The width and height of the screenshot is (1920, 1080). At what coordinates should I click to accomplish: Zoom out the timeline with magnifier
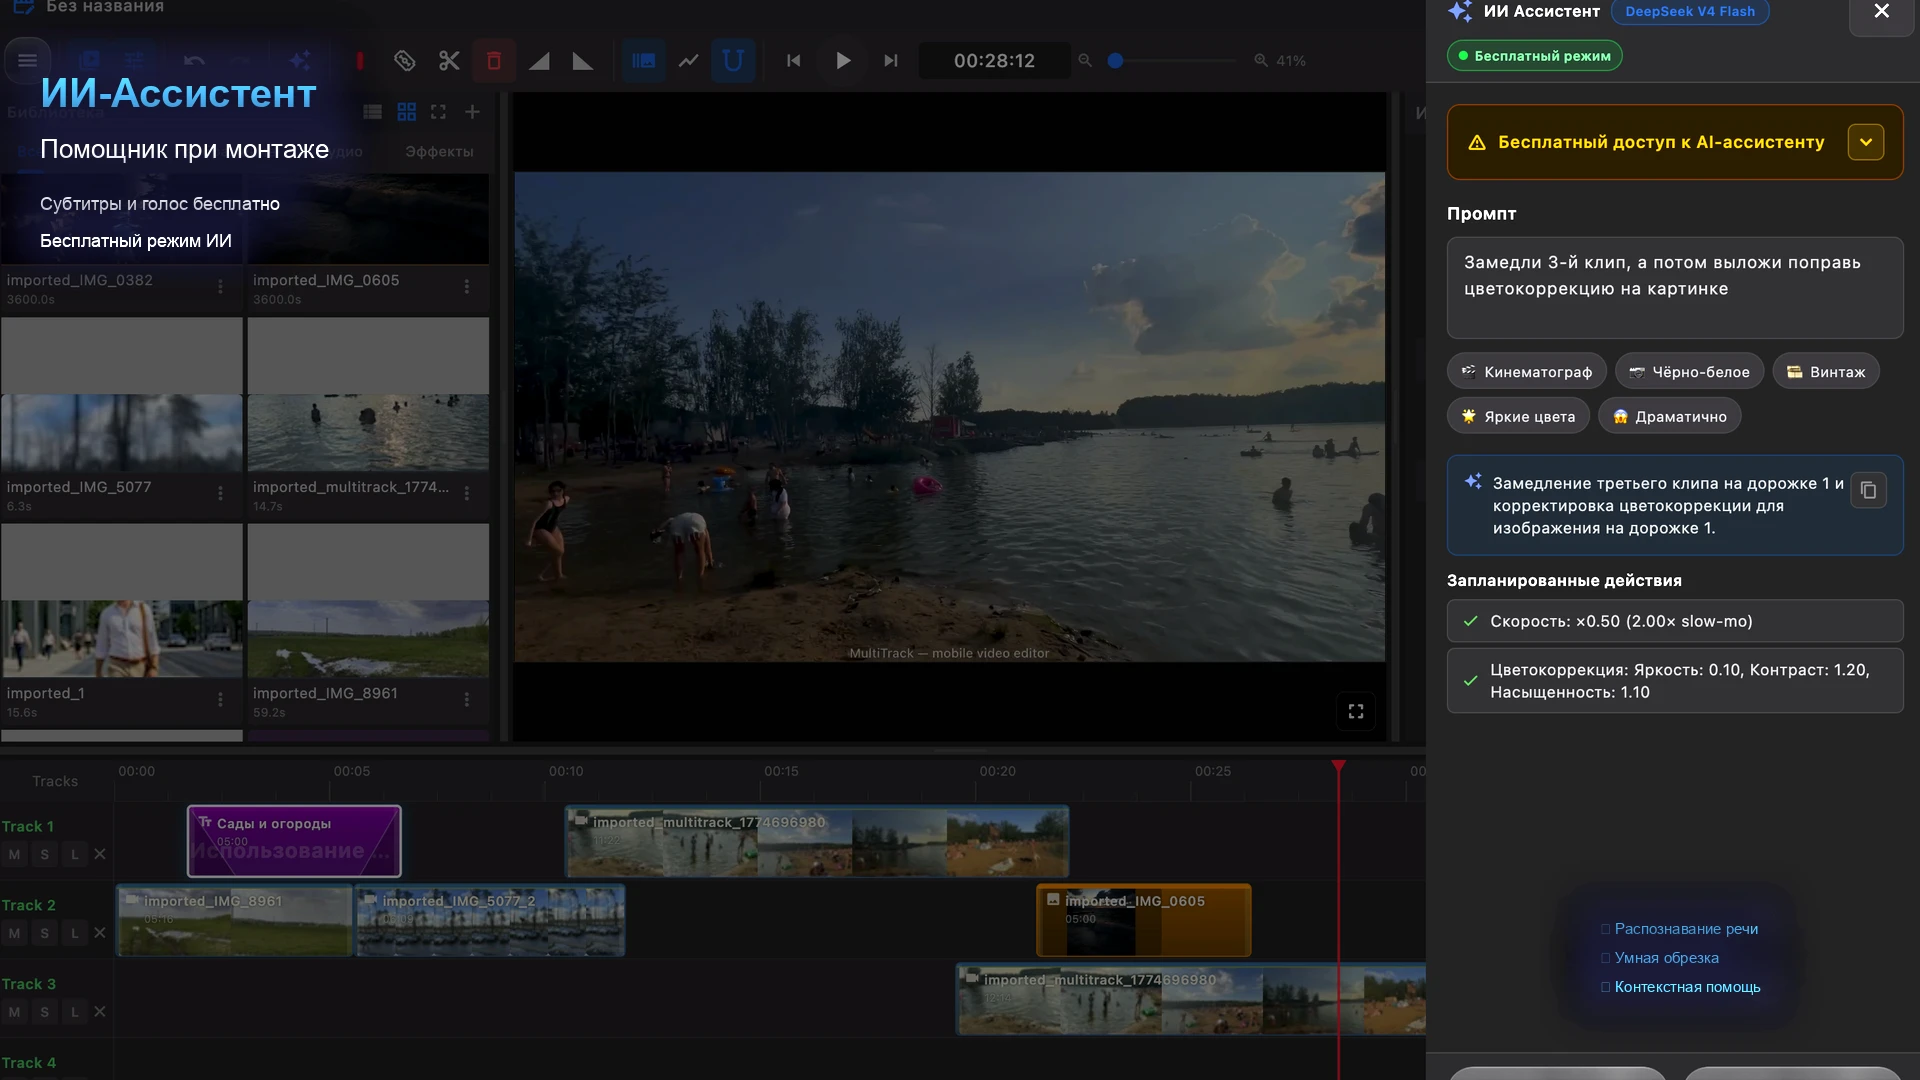(x=1085, y=61)
